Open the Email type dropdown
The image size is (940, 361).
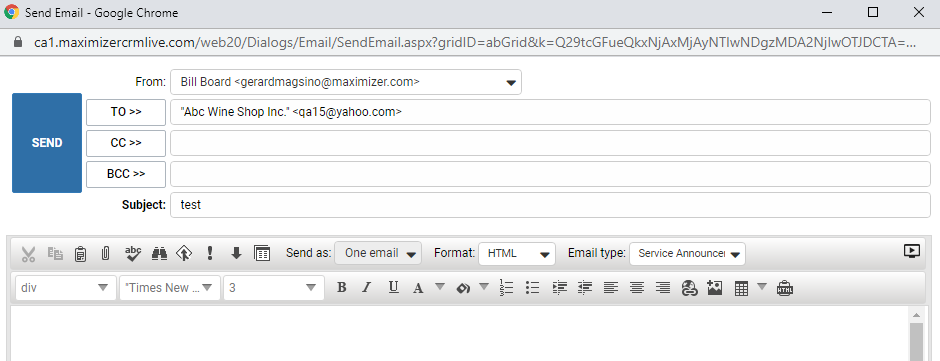pyautogui.click(x=688, y=254)
